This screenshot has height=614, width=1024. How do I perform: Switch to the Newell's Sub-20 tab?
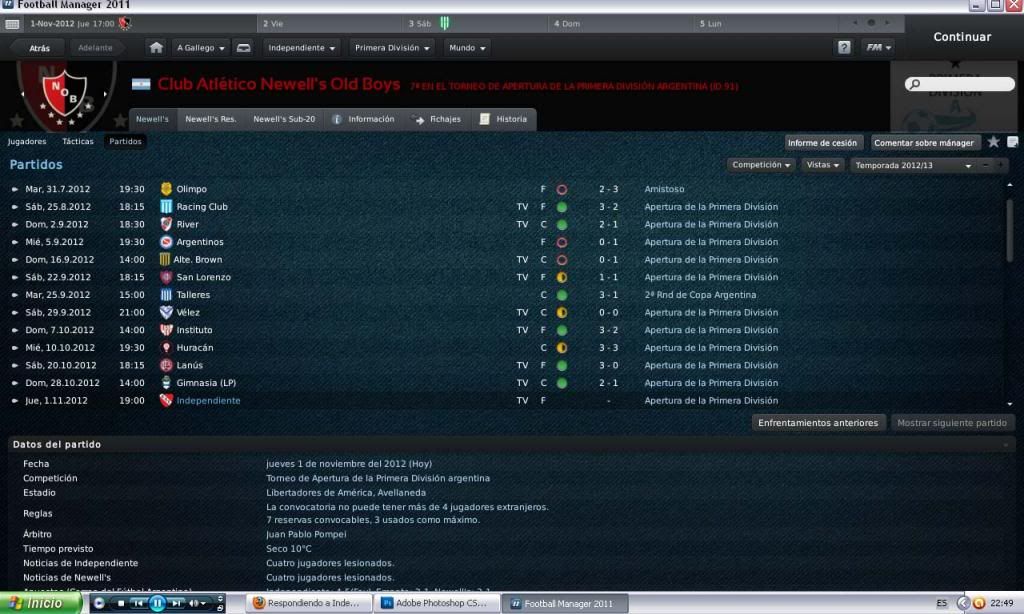[x=284, y=119]
